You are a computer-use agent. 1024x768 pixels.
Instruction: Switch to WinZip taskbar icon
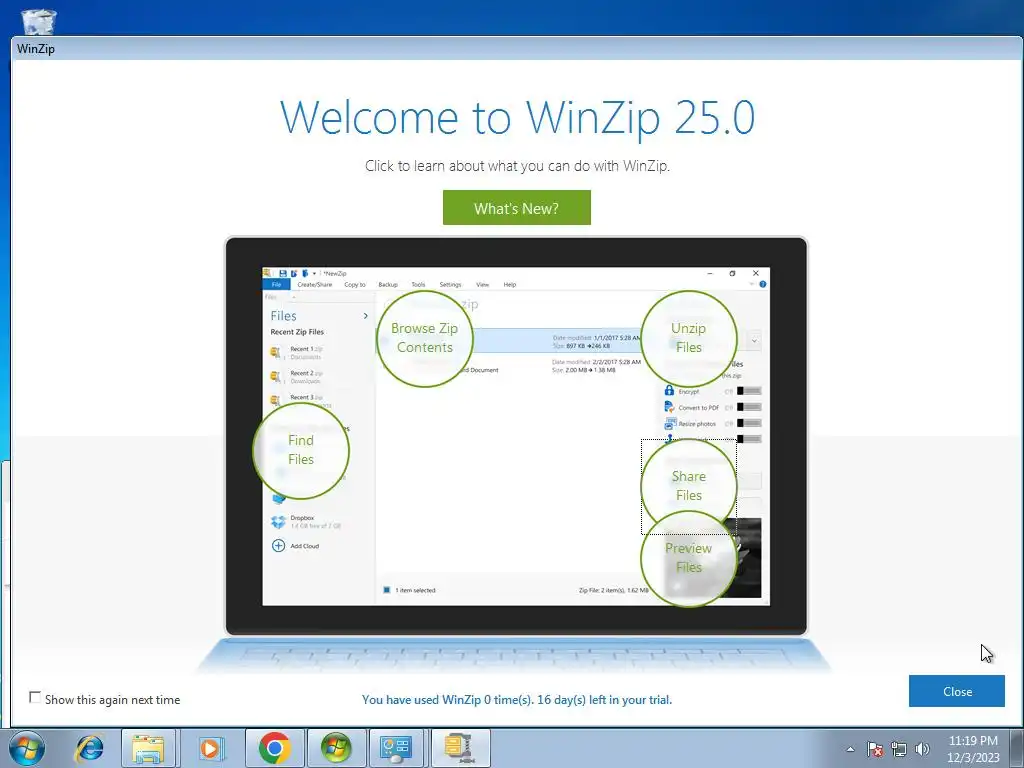pyautogui.click(x=459, y=748)
